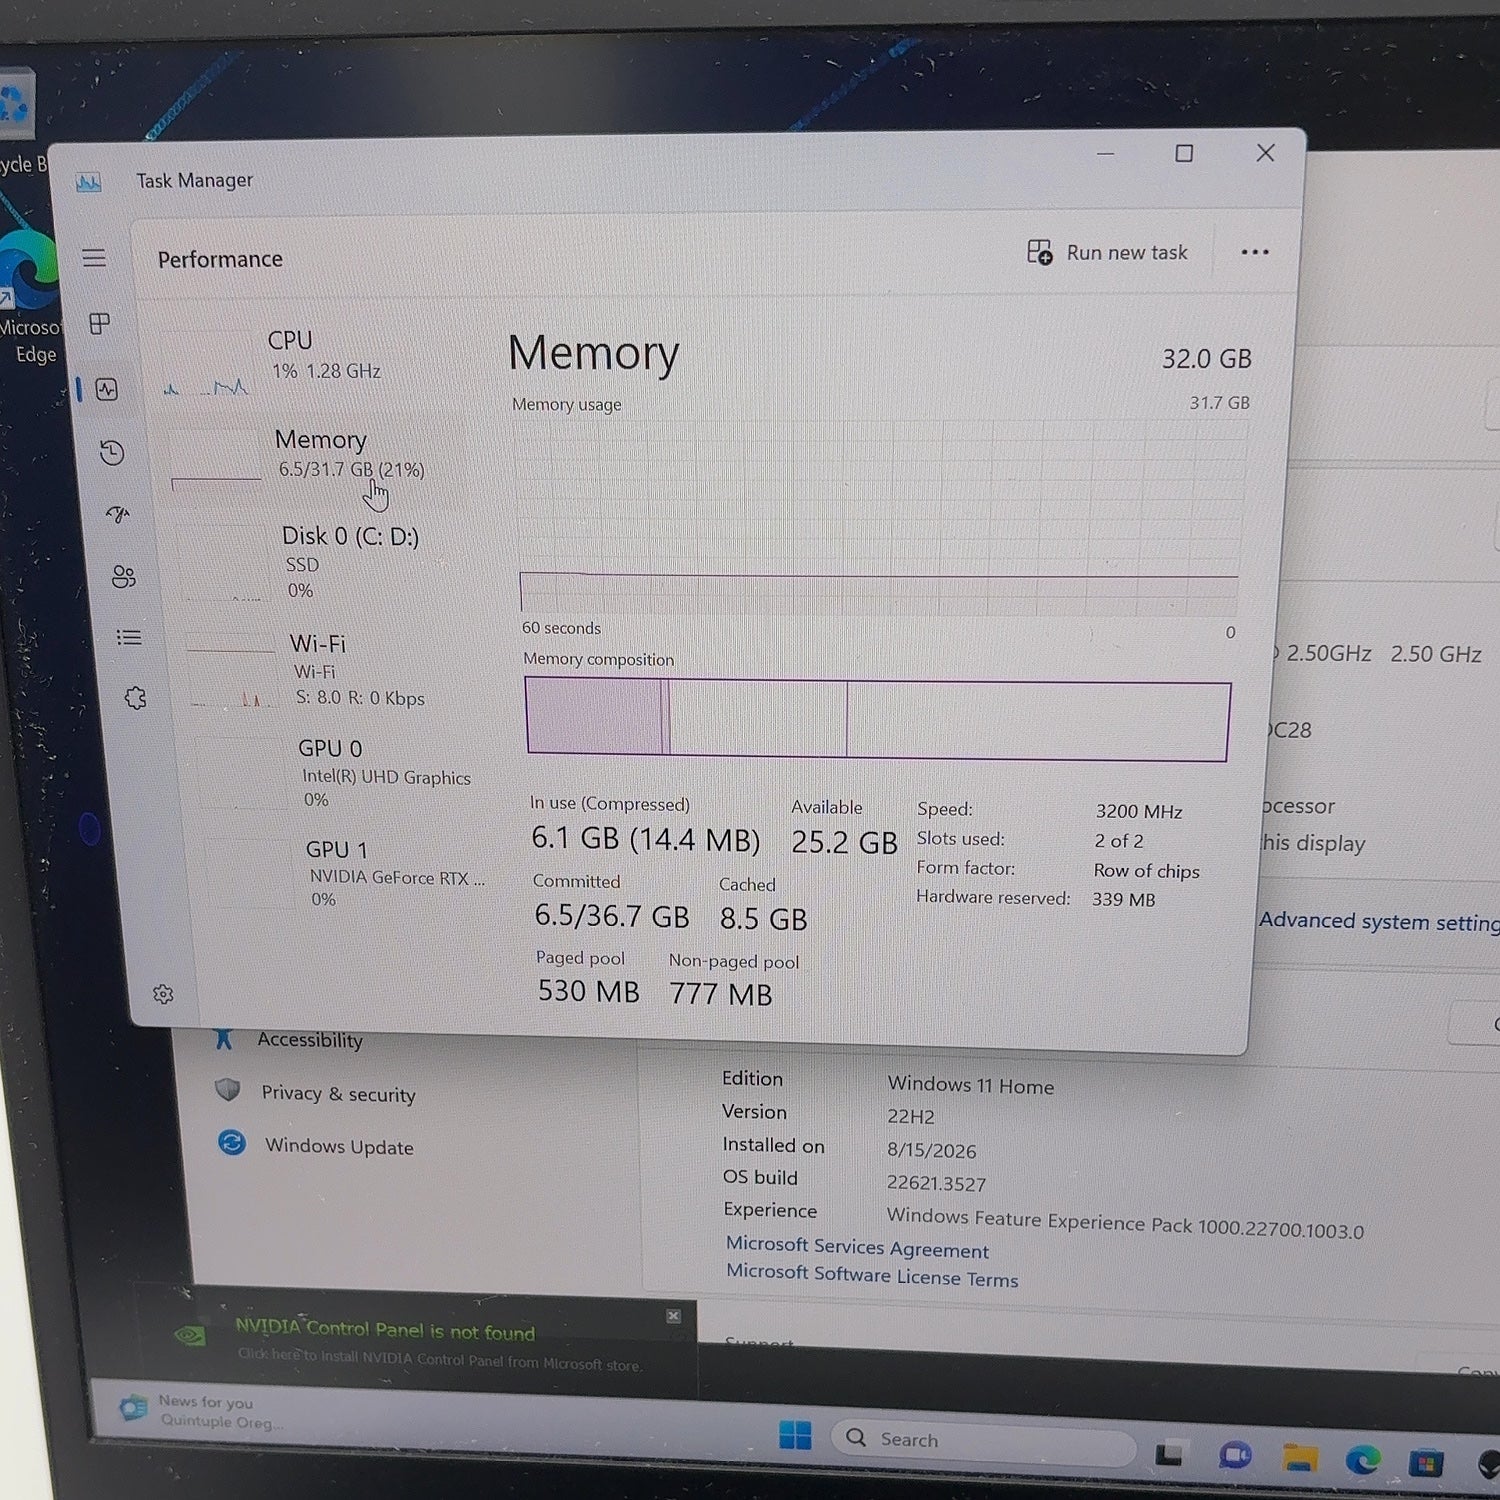Screen dimensions: 1500x1500
Task: Click the Memory composition bar
Action: click(x=877, y=719)
